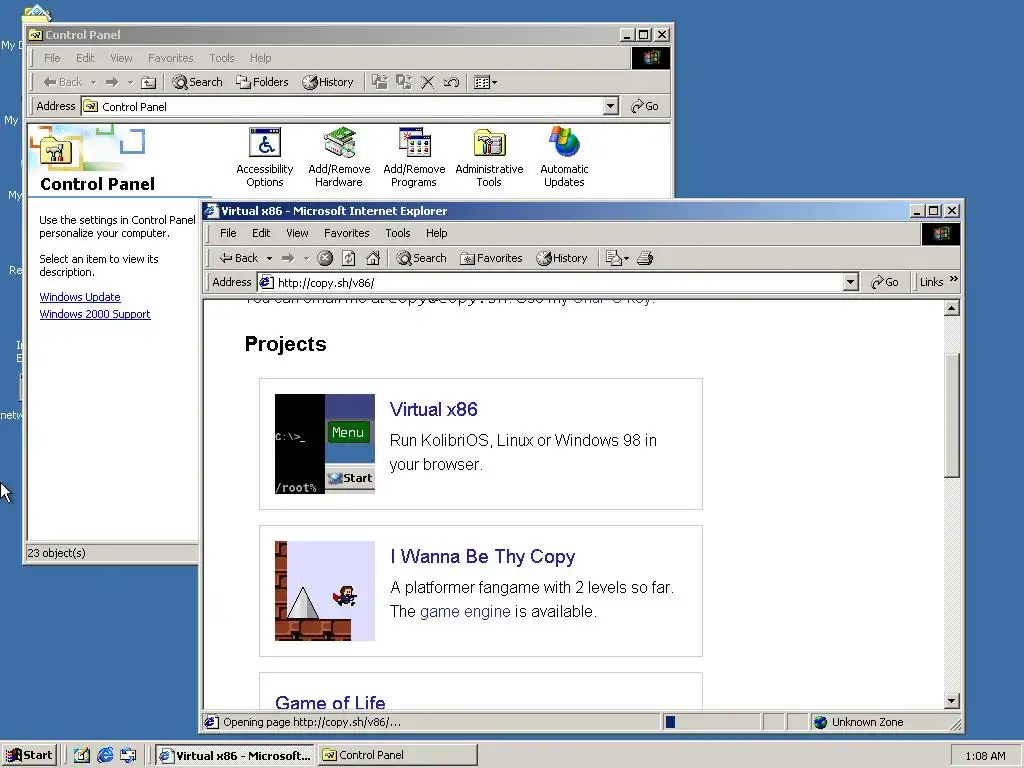This screenshot has width=1024, height=768.
Task: Open Accessibility Options in Control Panel
Action: (x=264, y=157)
